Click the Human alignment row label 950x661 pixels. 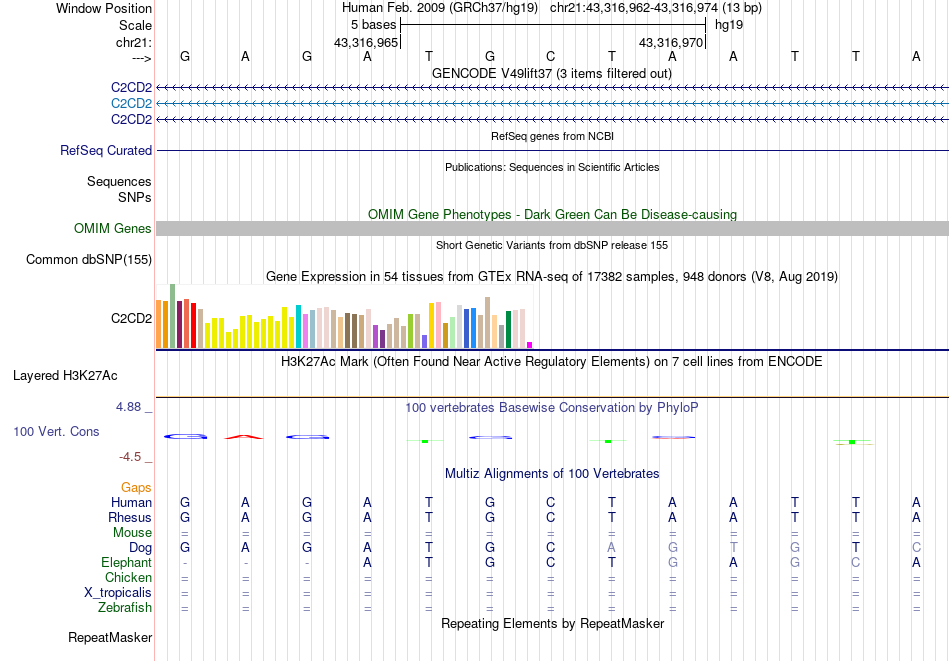[131, 502]
